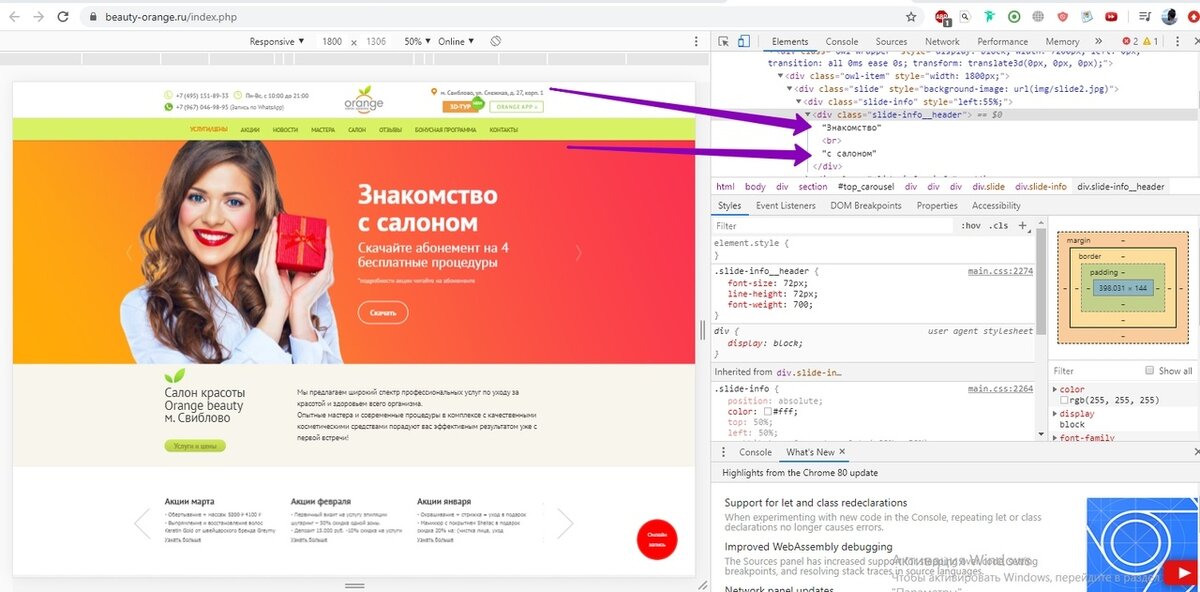View the yellow warning count indicator
The image size is (1200, 592).
[x=1151, y=42]
